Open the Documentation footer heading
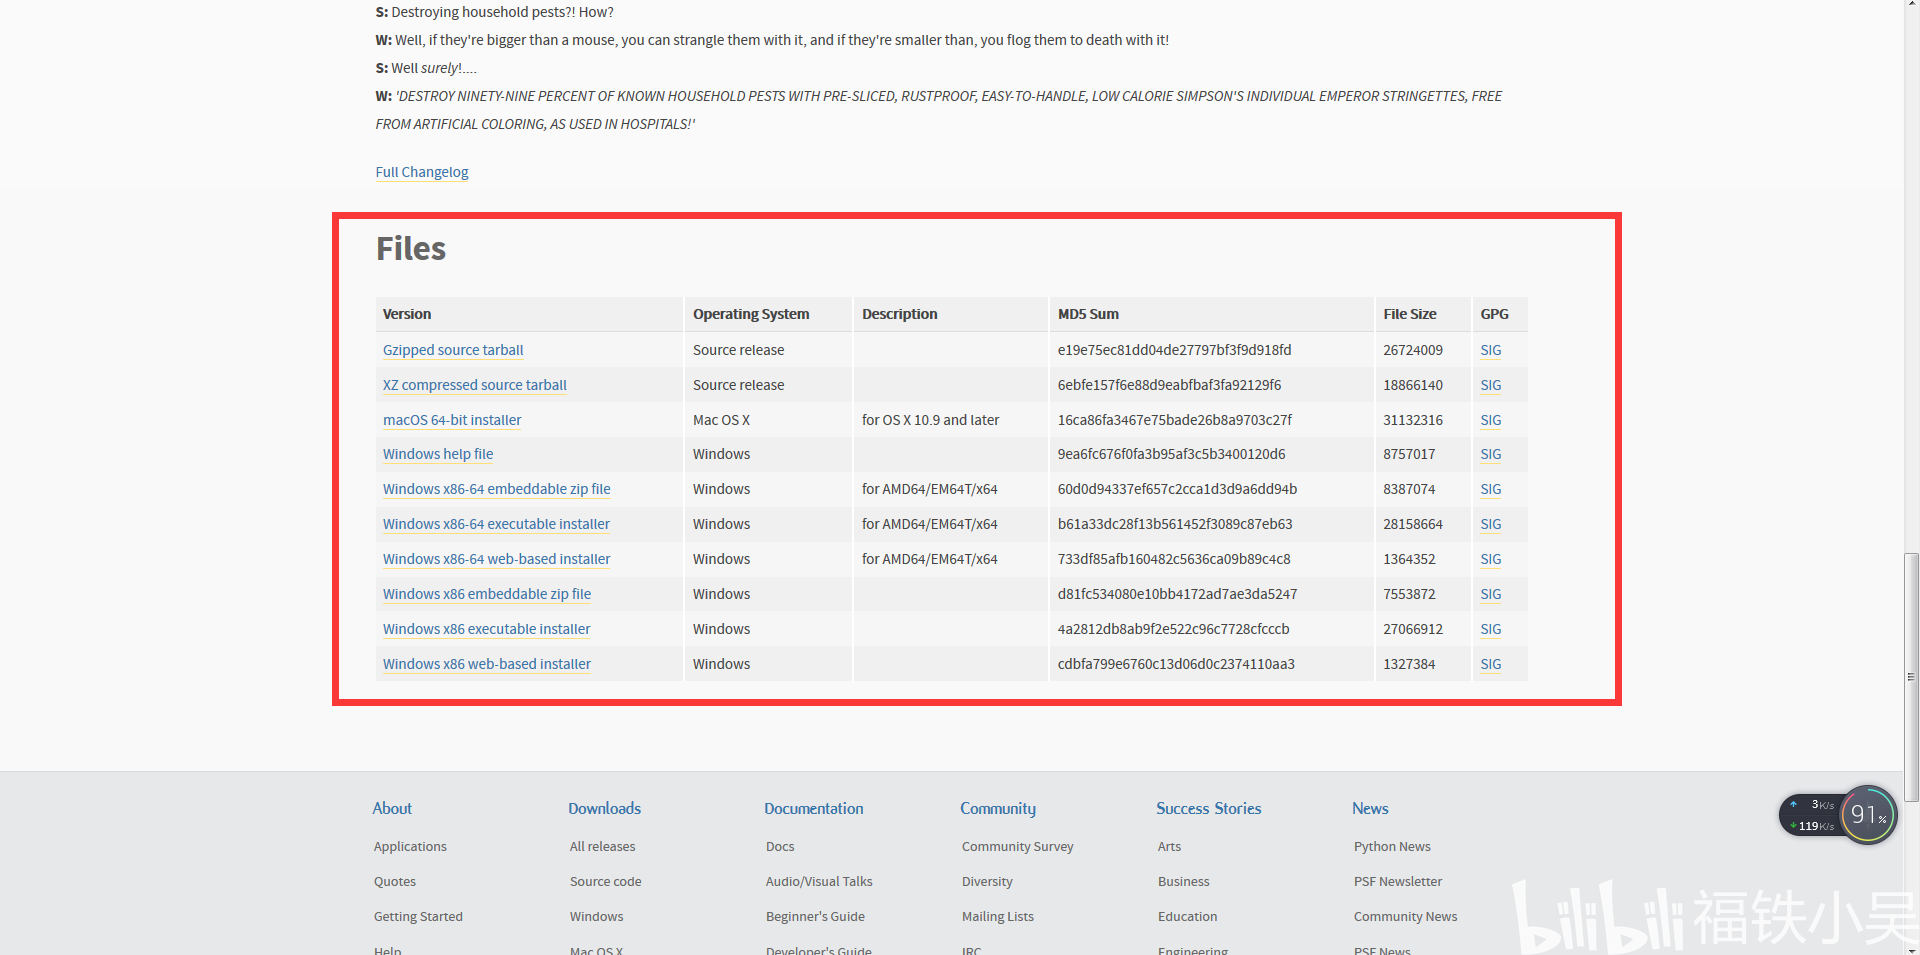The width and height of the screenshot is (1920, 955). 814,808
